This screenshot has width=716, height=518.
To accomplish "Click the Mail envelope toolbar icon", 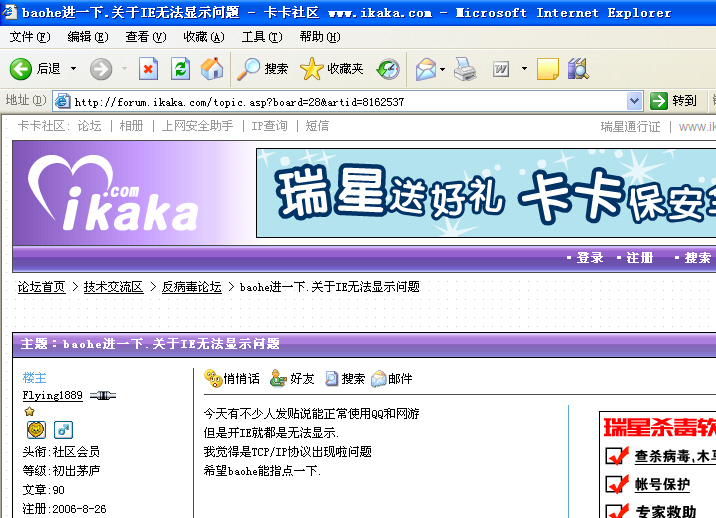I will (425, 69).
